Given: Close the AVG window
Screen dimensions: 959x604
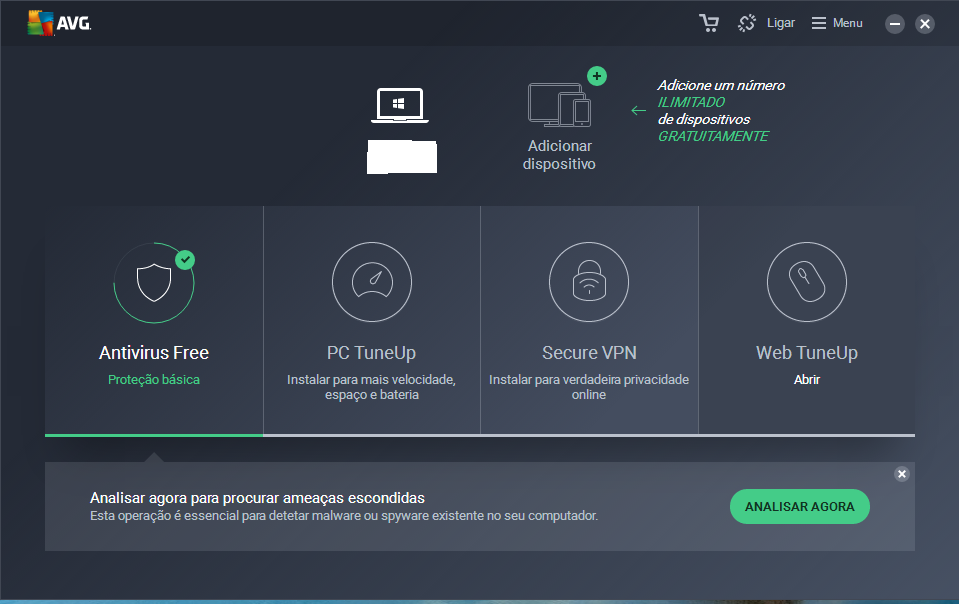Looking at the screenshot, I should [925, 24].
